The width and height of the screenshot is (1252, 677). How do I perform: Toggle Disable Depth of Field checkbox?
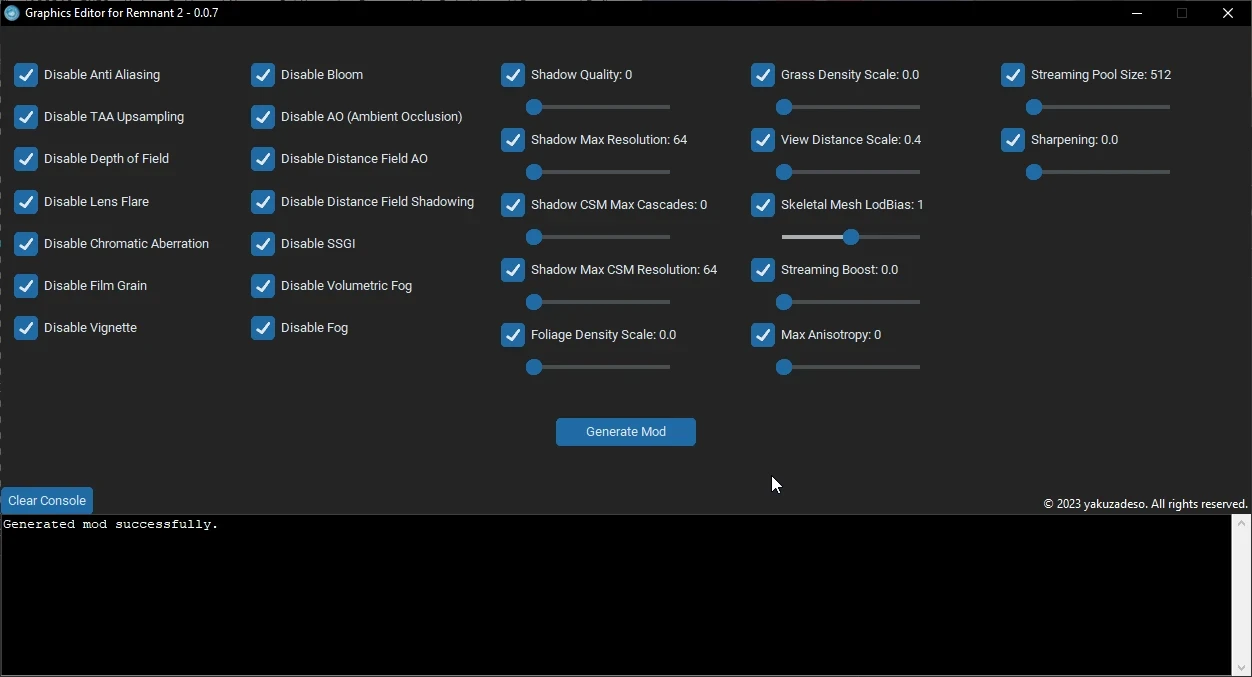pyautogui.click(x=26, y=159)
